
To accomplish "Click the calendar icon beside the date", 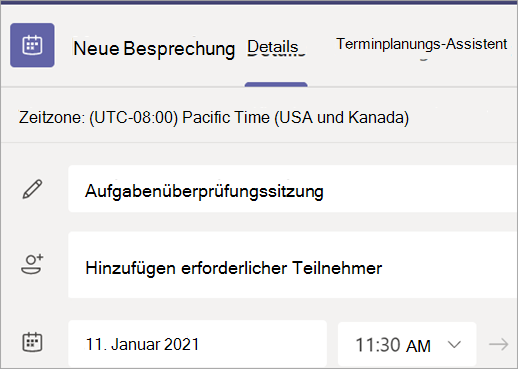I will click(32, 342).
